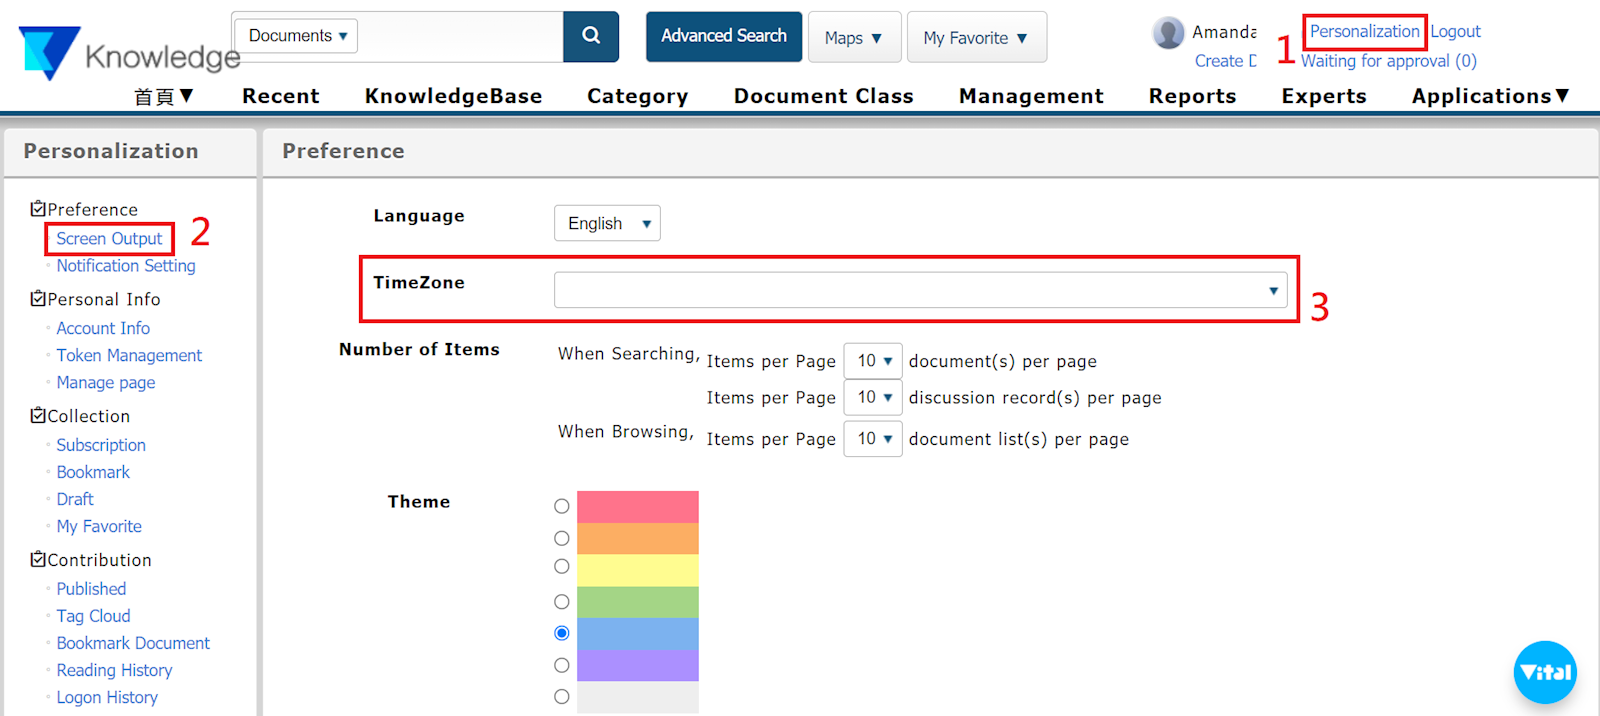Click the magnifier search button
The image size is (1600, 716).
pyautogui.click(x=591, y=36)
